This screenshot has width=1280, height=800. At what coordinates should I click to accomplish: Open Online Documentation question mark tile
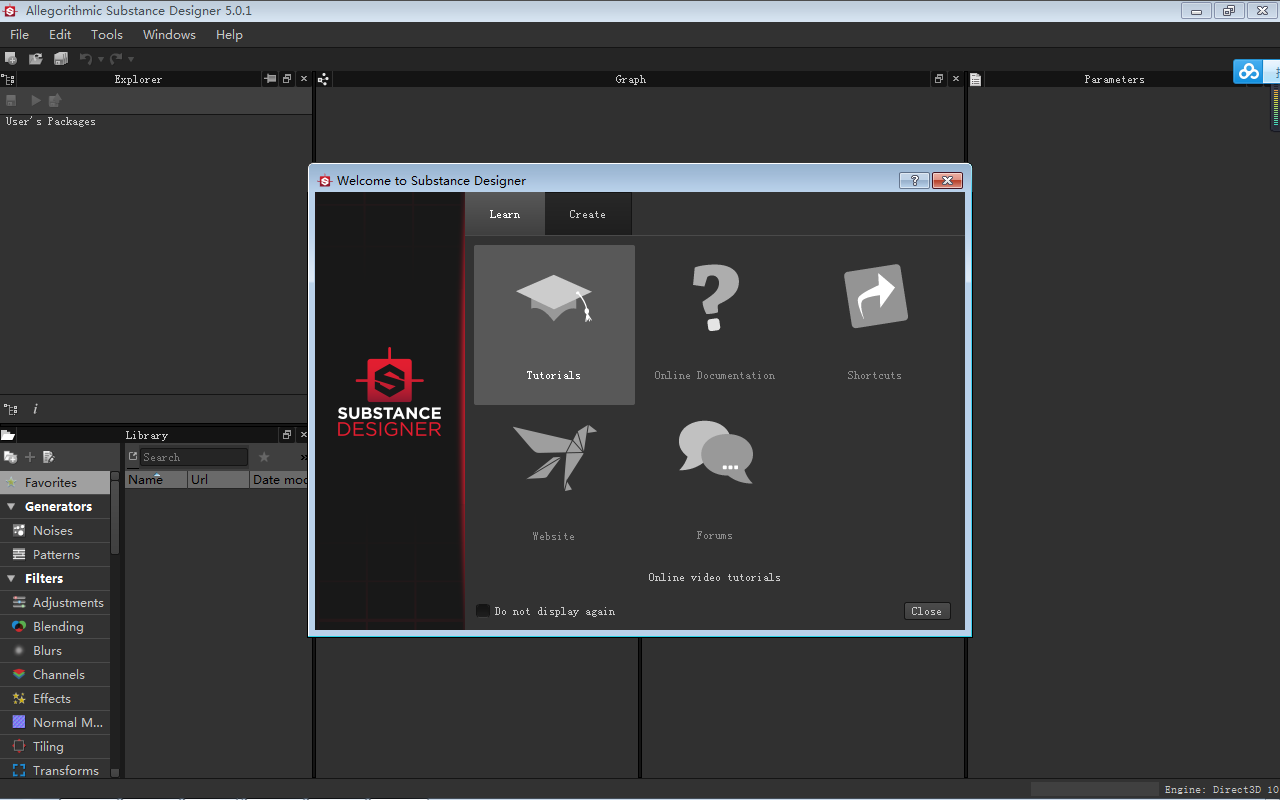pyautogui.click(x=715, y=325)
